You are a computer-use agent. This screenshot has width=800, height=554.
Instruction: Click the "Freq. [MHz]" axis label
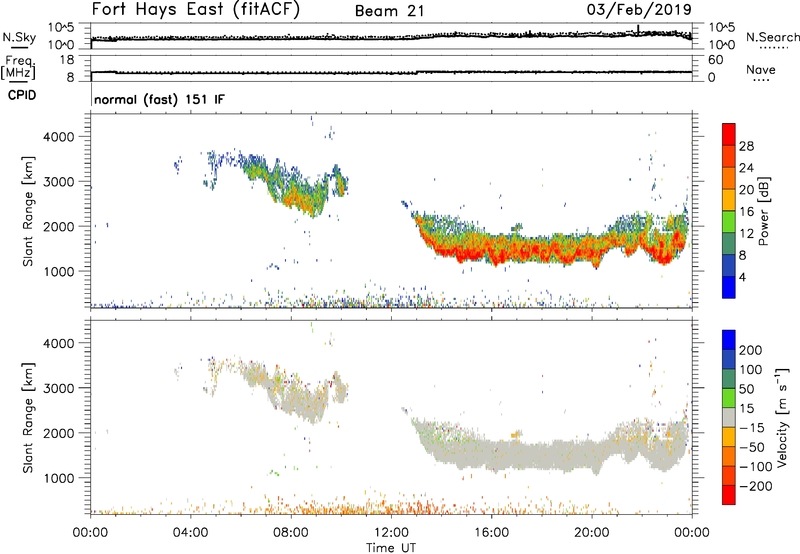point(19,67)
